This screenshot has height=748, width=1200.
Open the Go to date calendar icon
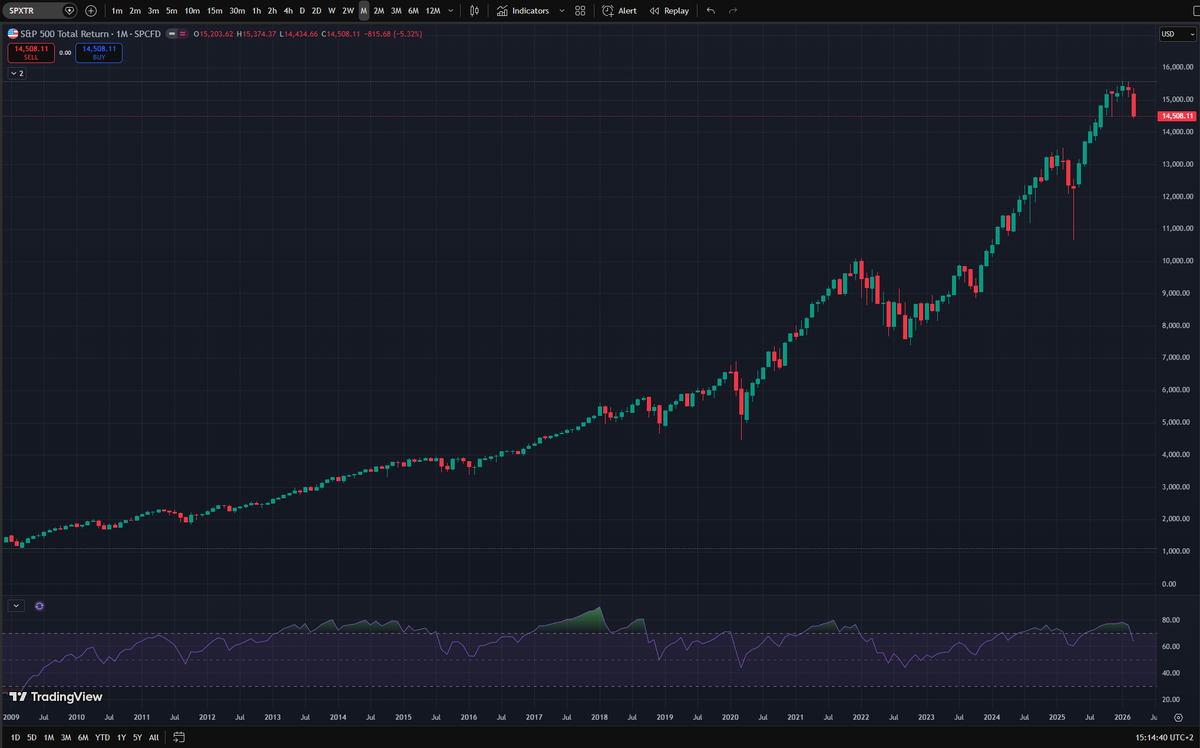click(178, 737)
